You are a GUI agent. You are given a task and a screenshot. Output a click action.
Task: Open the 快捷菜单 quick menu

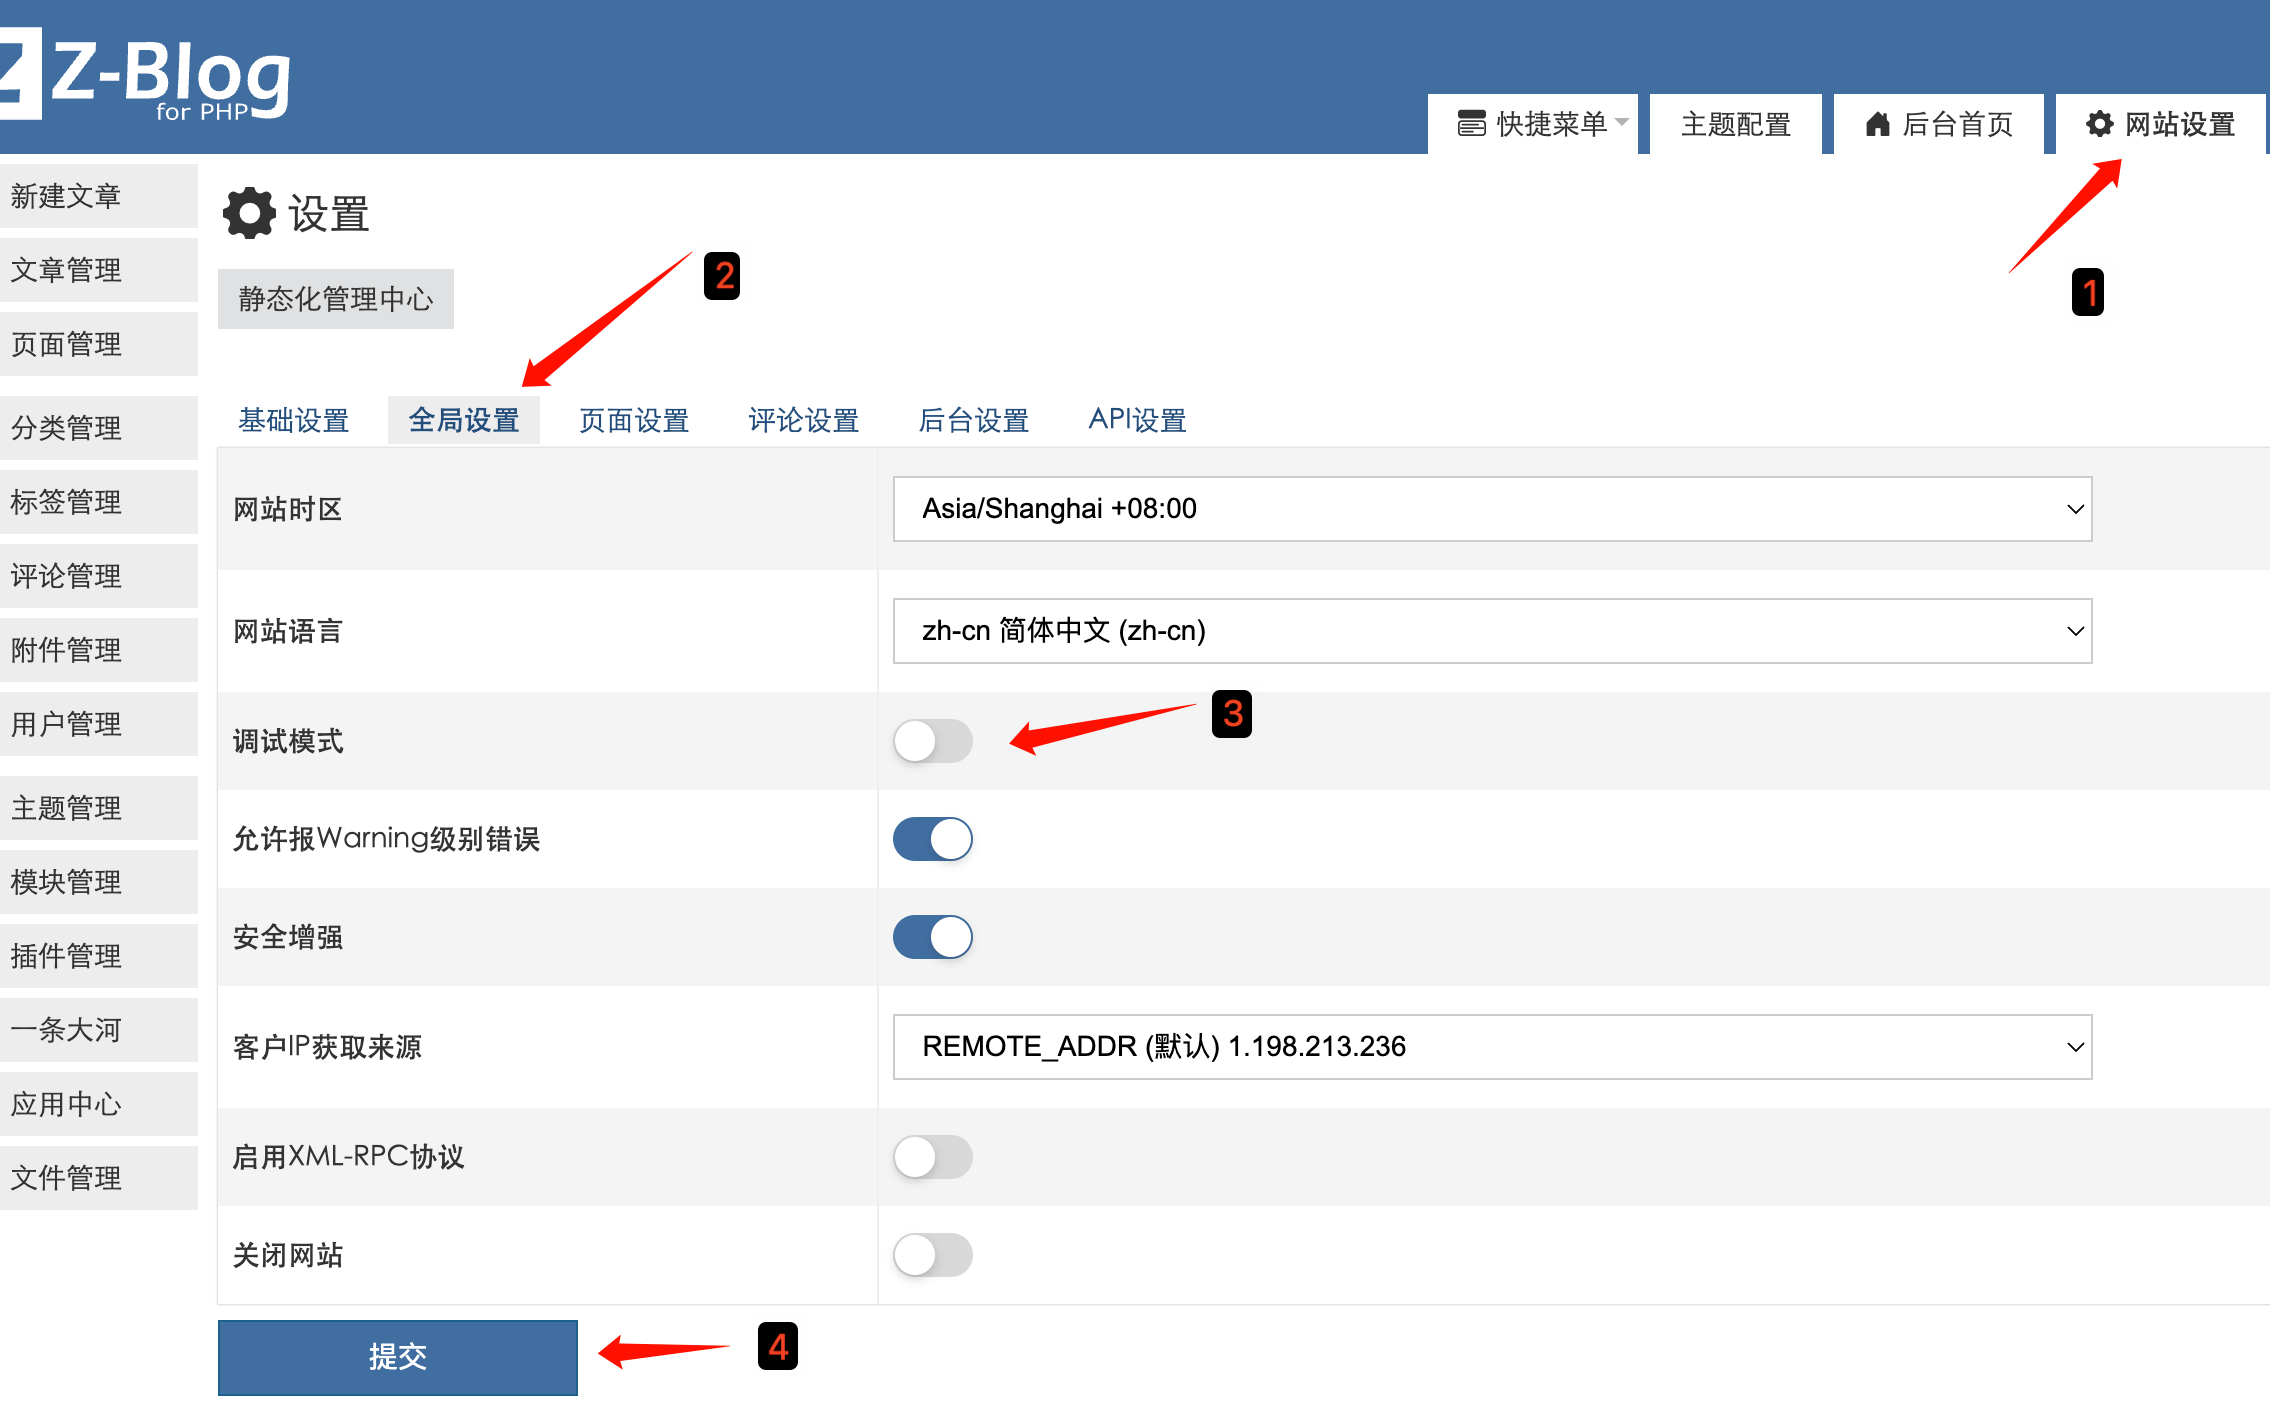pyautogui.click(x=1534, y=123)
